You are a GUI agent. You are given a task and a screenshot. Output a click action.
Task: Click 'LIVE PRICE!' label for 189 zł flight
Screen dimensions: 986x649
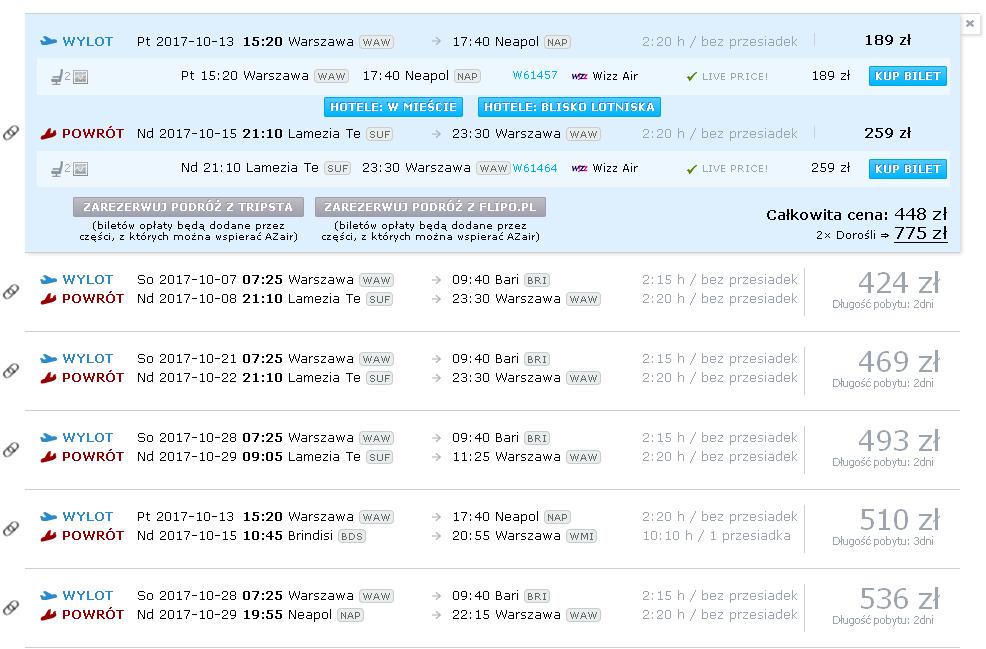(x=734, y=77)
